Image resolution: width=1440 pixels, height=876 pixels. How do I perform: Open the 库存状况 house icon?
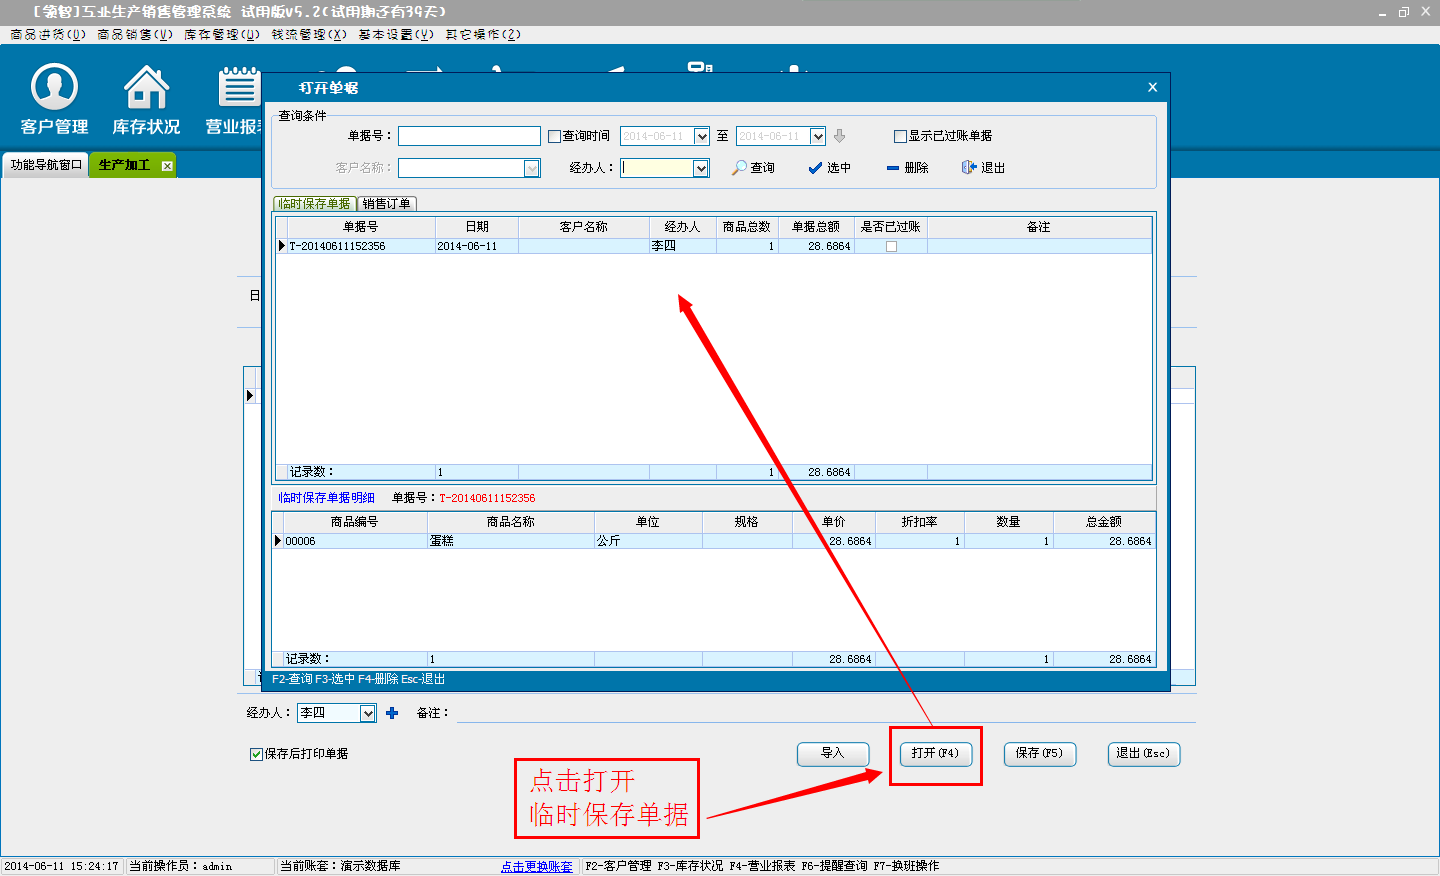coord(146,100)
